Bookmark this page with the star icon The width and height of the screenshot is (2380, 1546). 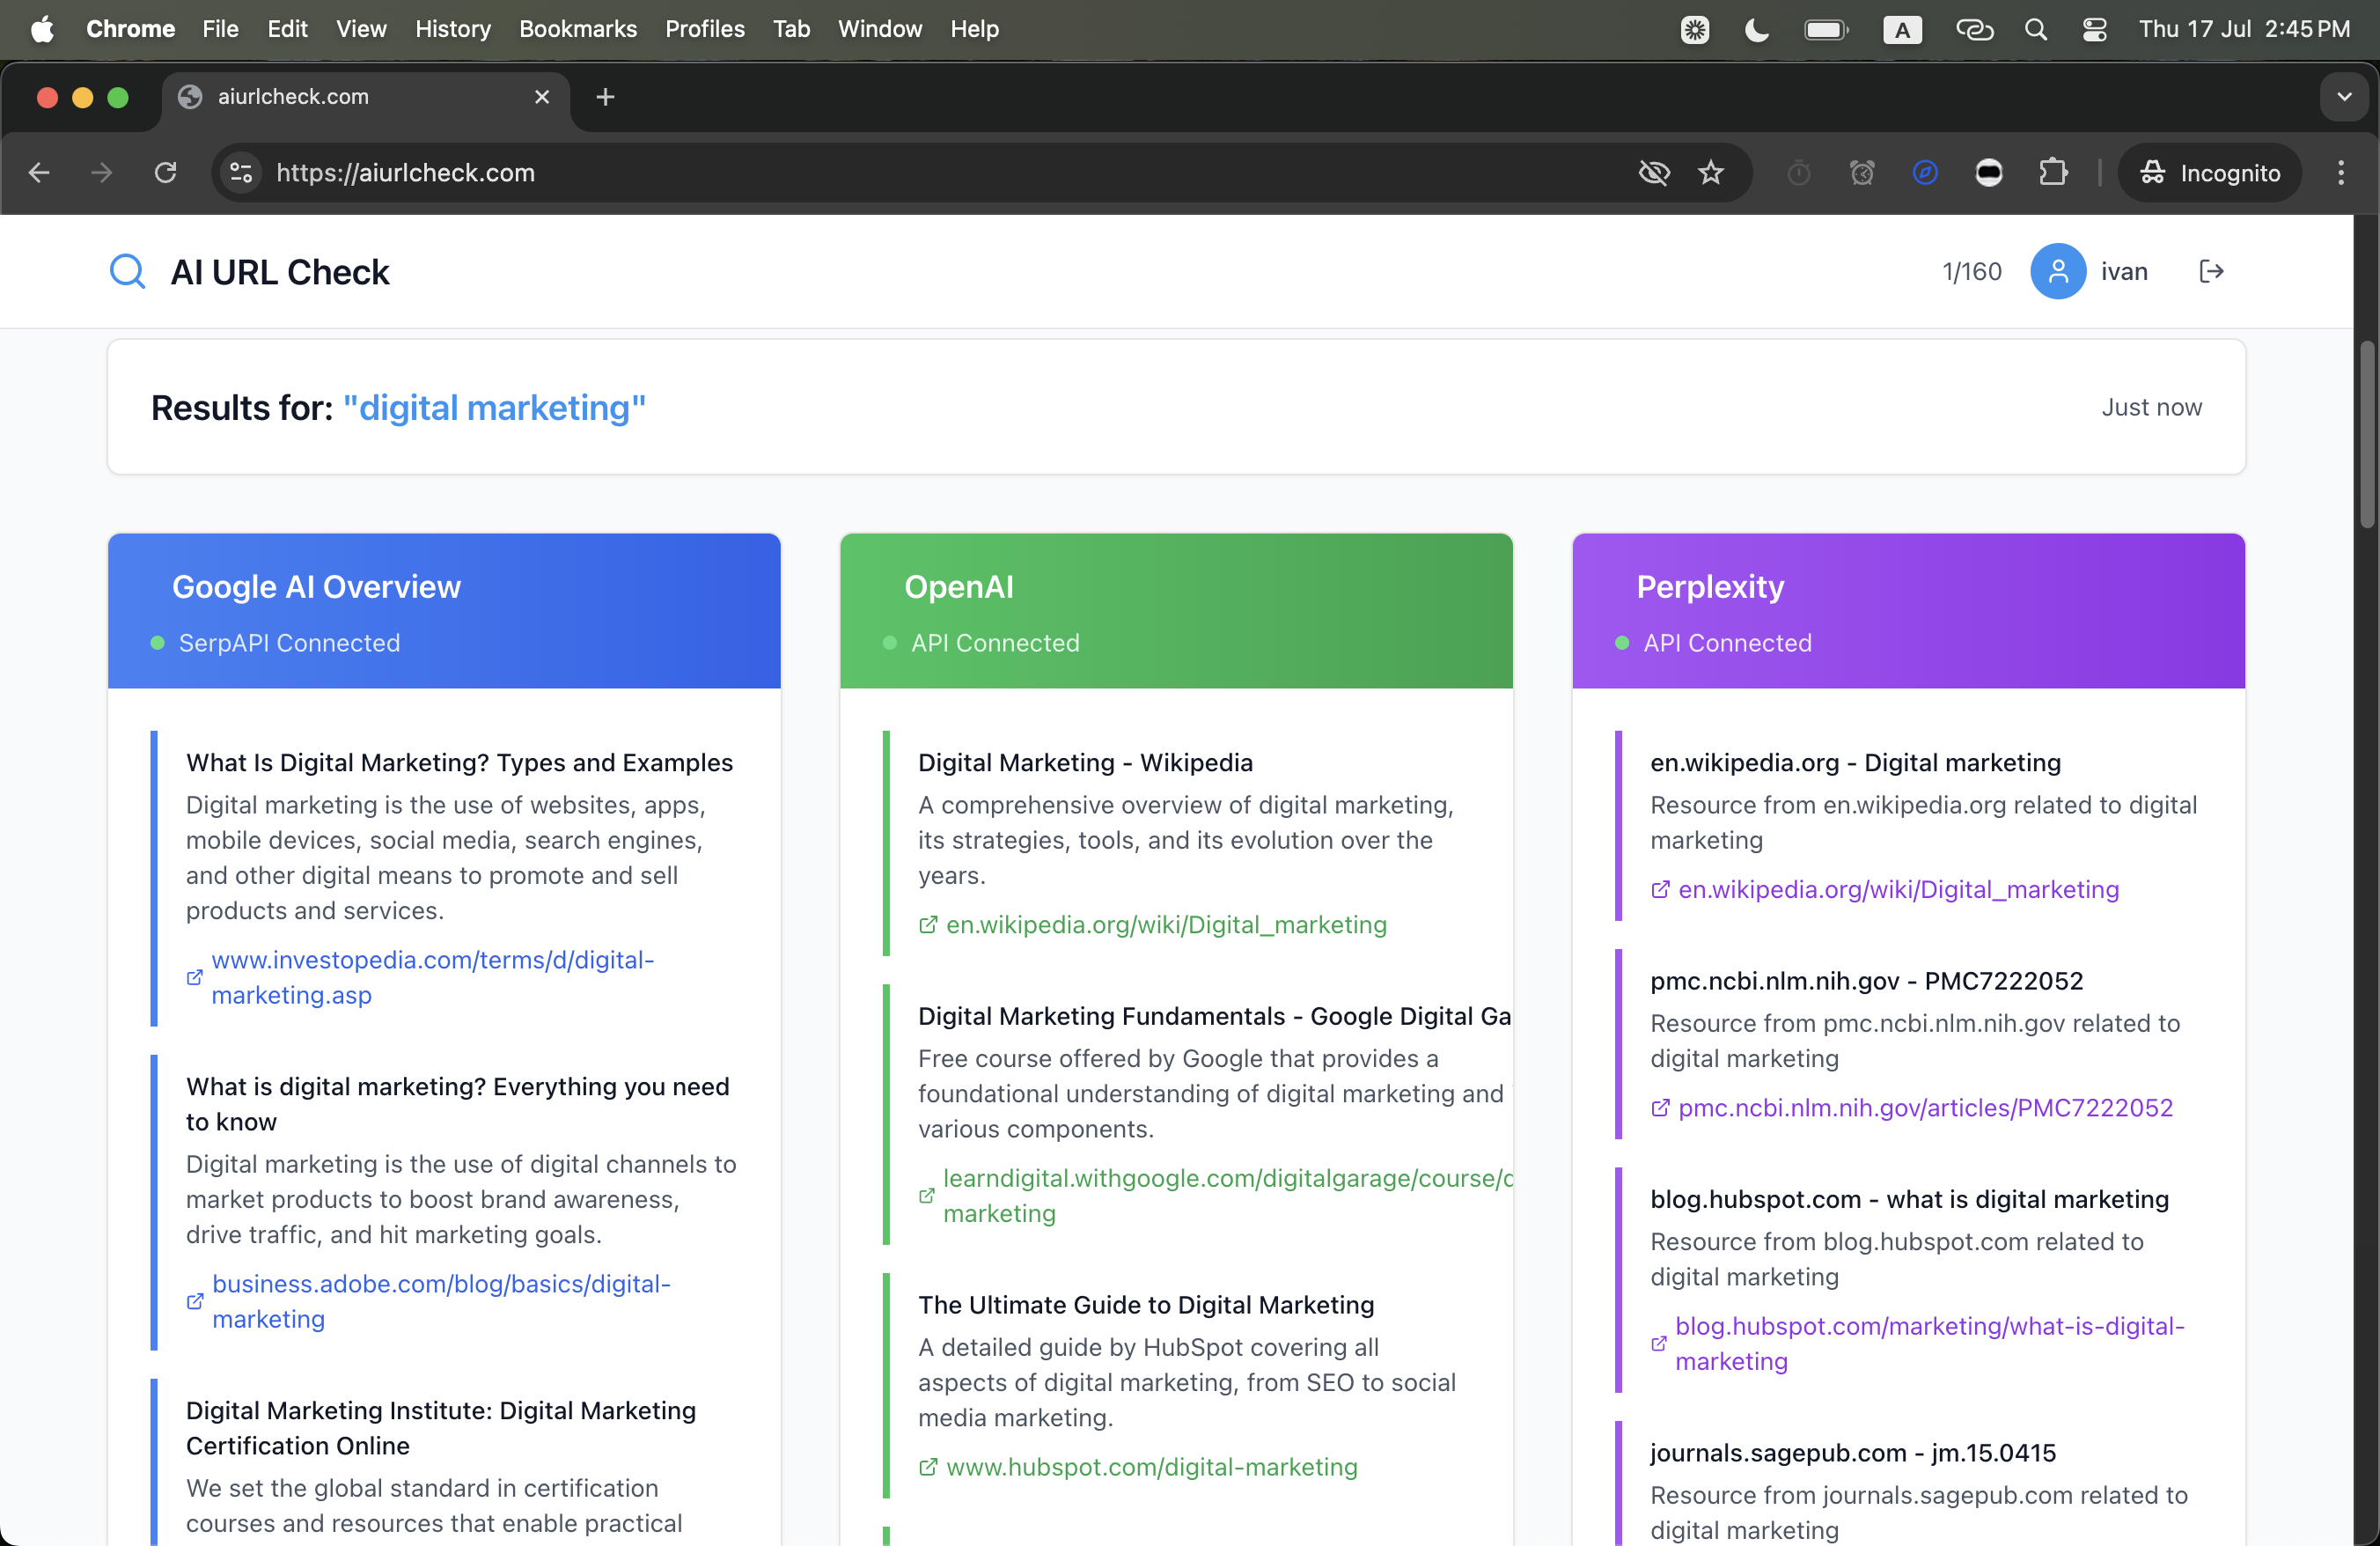click(1711, 173)
